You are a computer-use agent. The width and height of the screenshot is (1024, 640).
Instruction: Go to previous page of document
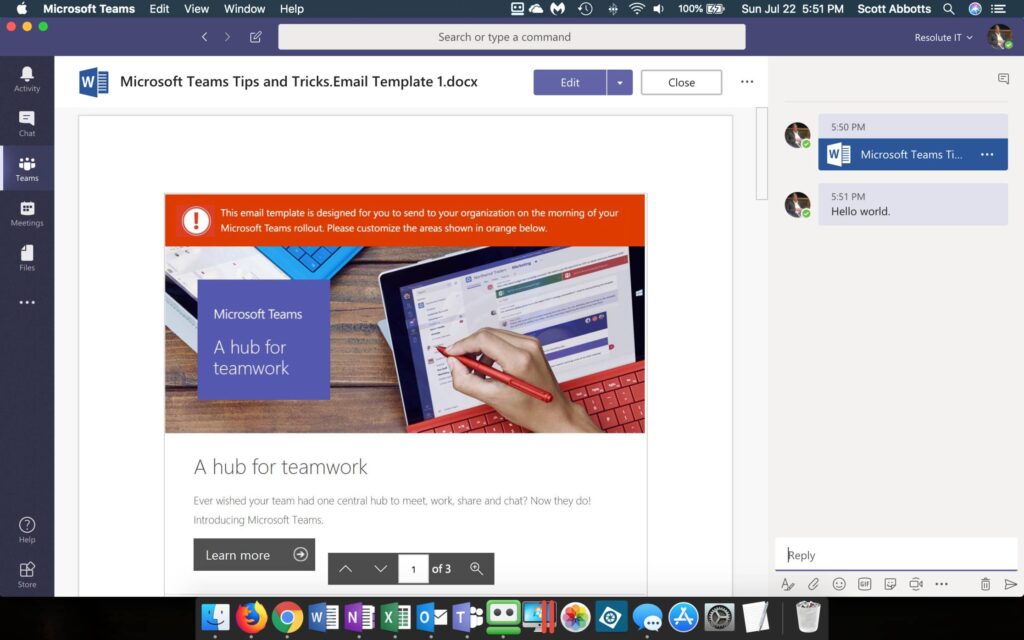click(x=345, y=569)
